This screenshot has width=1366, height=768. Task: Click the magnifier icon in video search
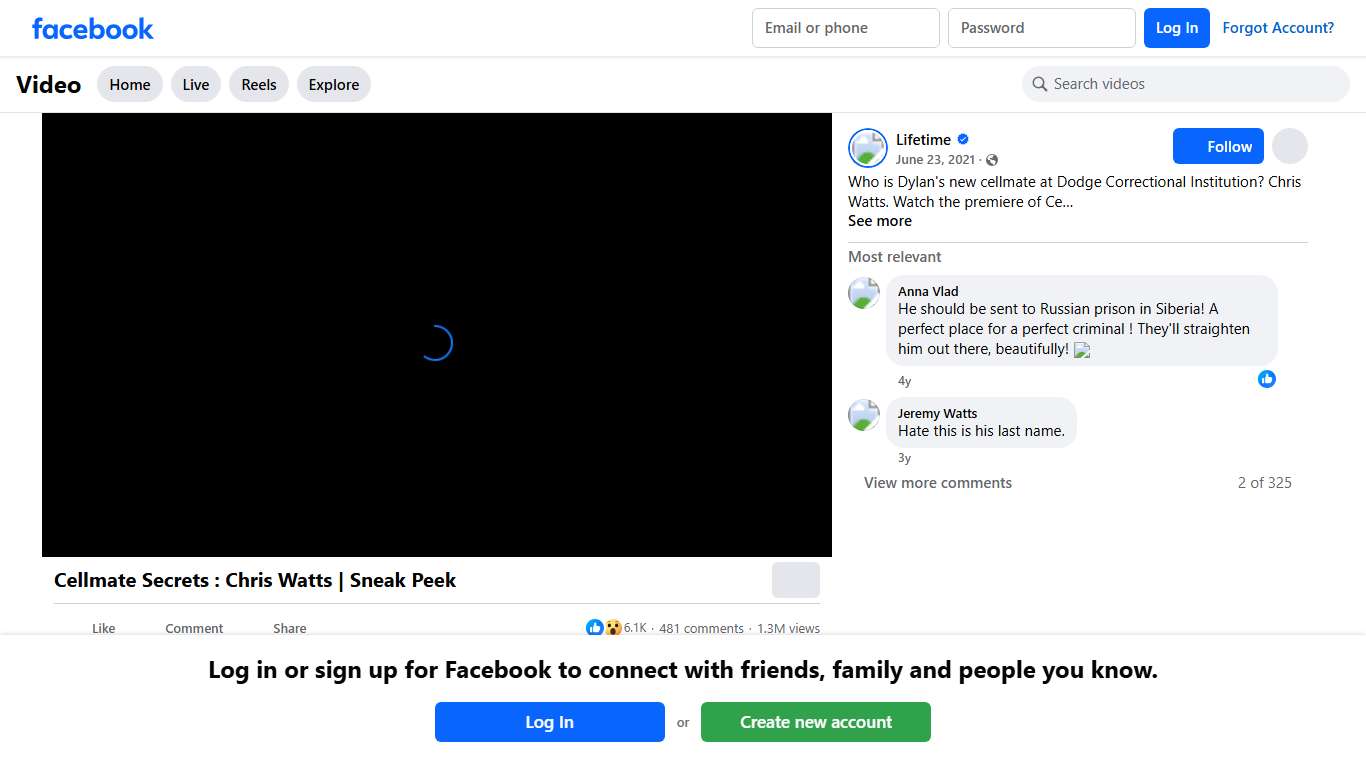[1040, 84]
